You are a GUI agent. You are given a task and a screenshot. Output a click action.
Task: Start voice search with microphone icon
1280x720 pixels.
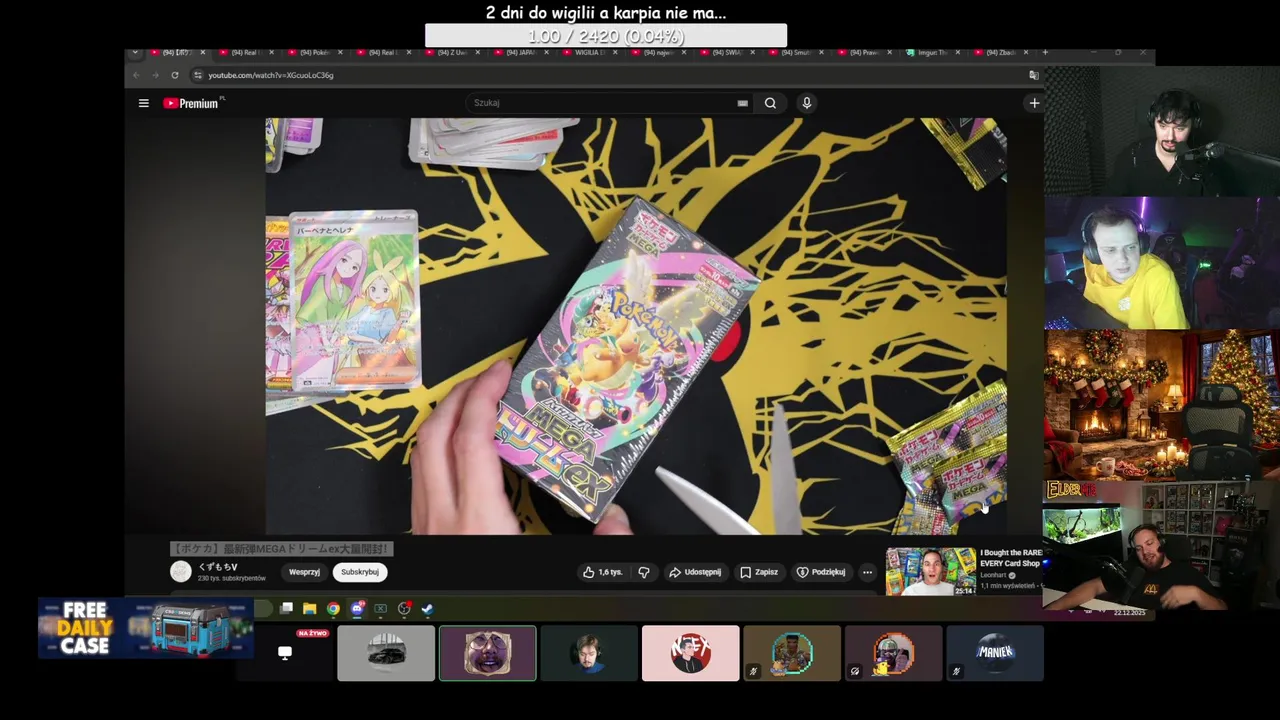[x=806, y=103]
